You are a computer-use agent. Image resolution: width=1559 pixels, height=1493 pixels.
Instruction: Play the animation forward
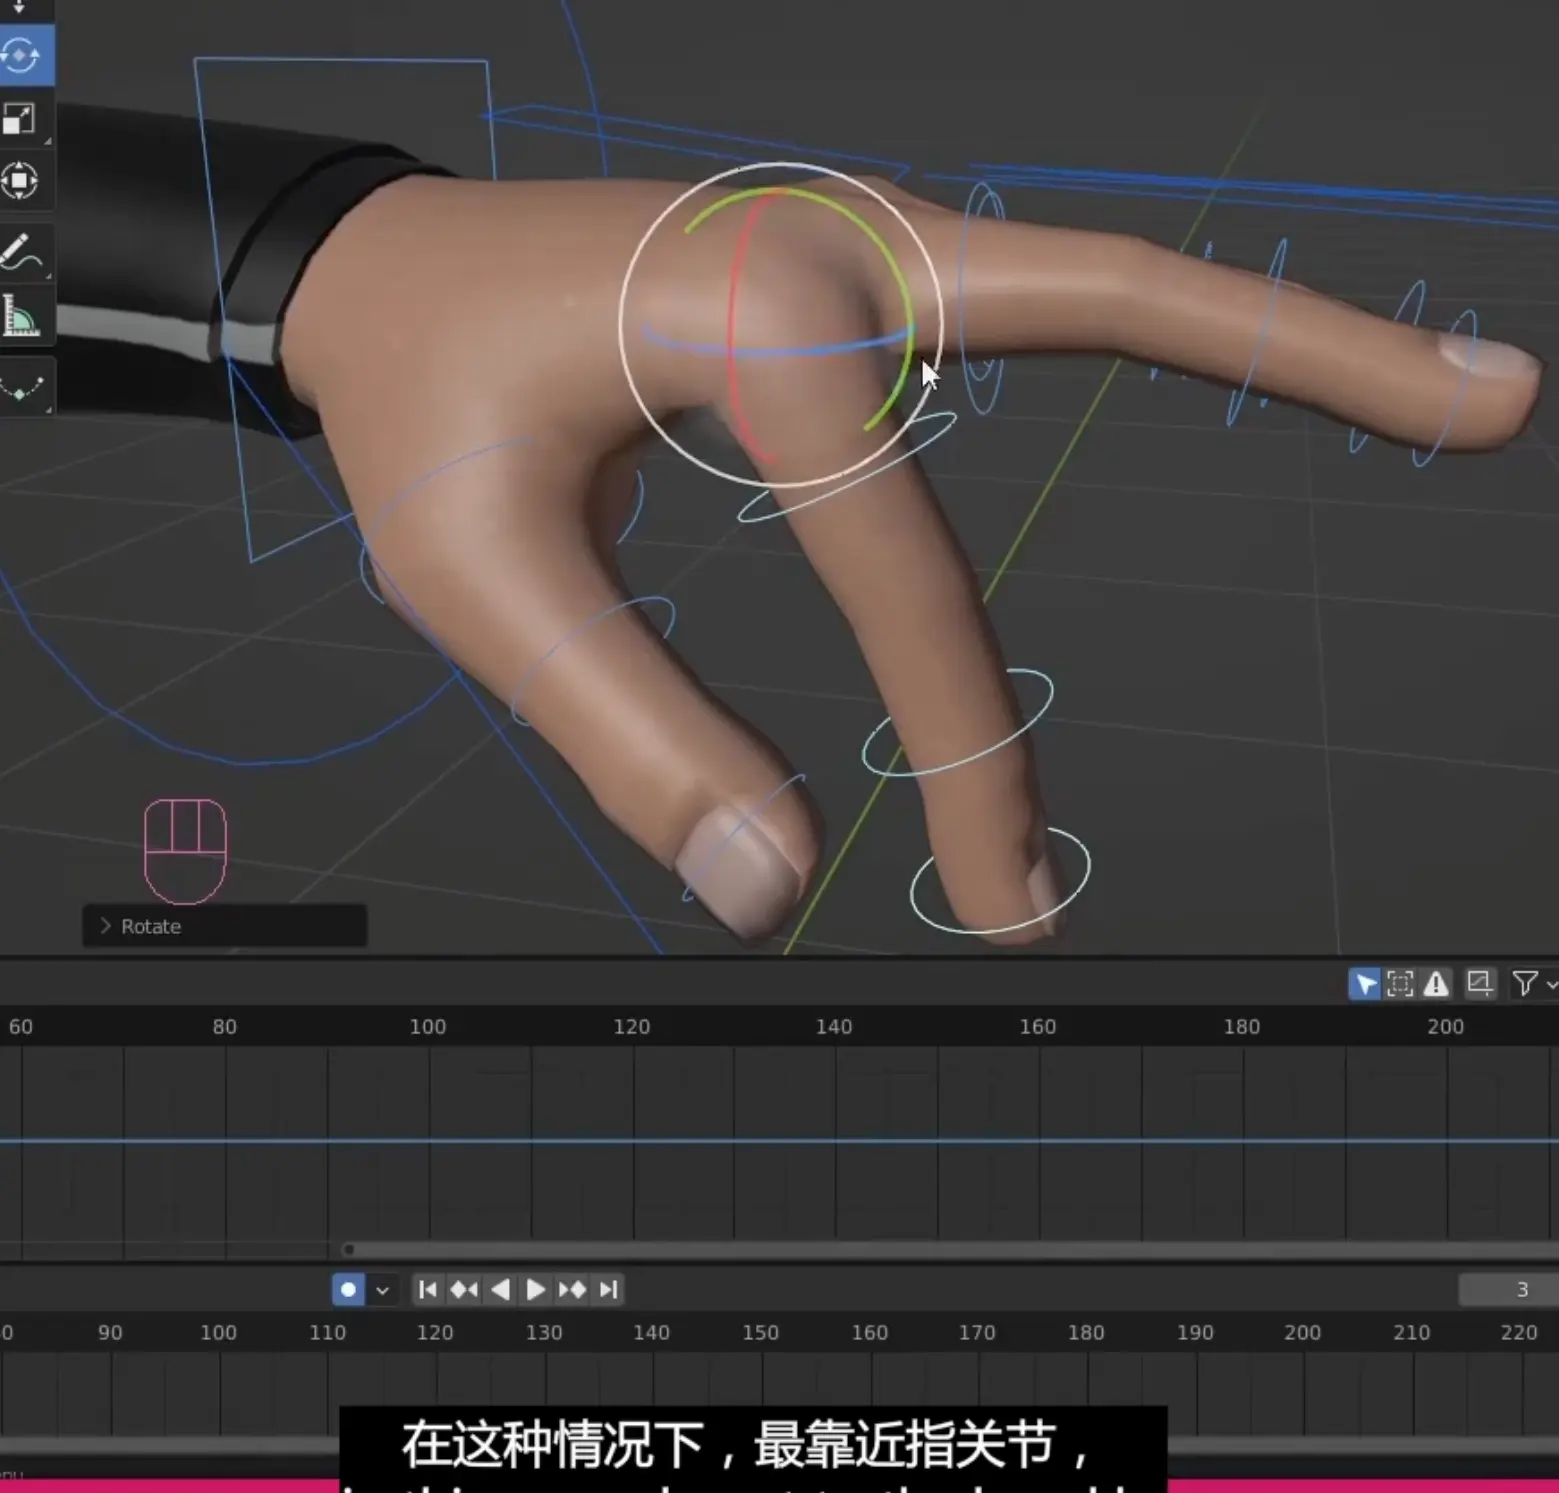[x=535, y=1290]
